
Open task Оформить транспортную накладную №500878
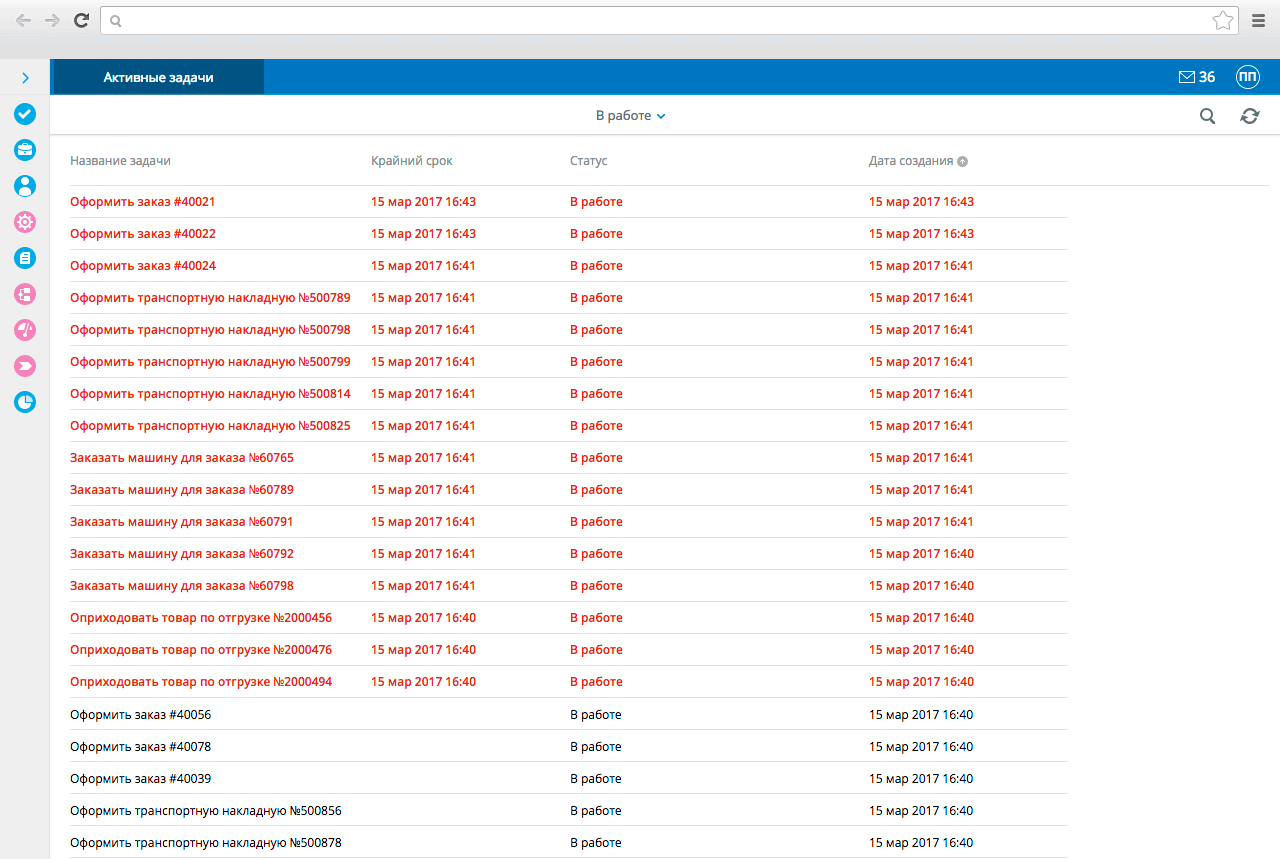pyautogui.click(x=206, y=843)
